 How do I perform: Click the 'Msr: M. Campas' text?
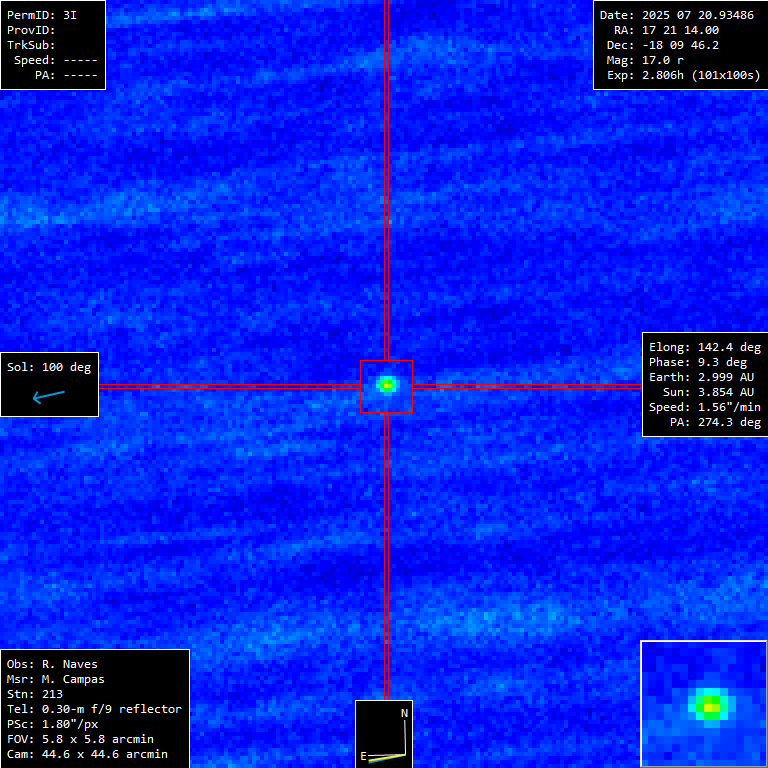[x=55, y=679]
